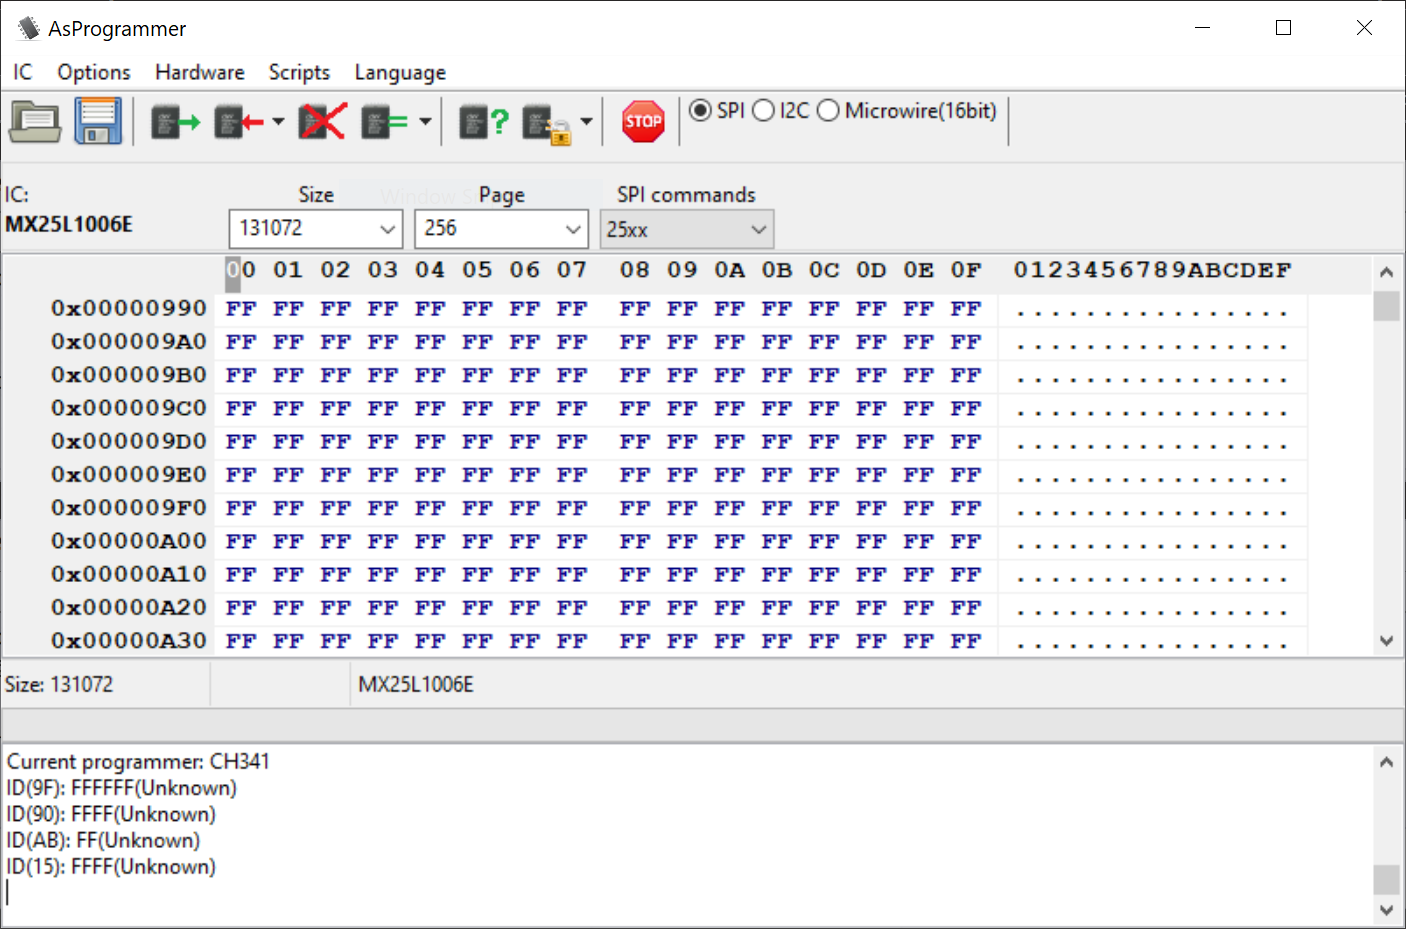The width and height of the screenshot is (1406, 929).
Task: Open the Options menu
Action: [94, 72]
